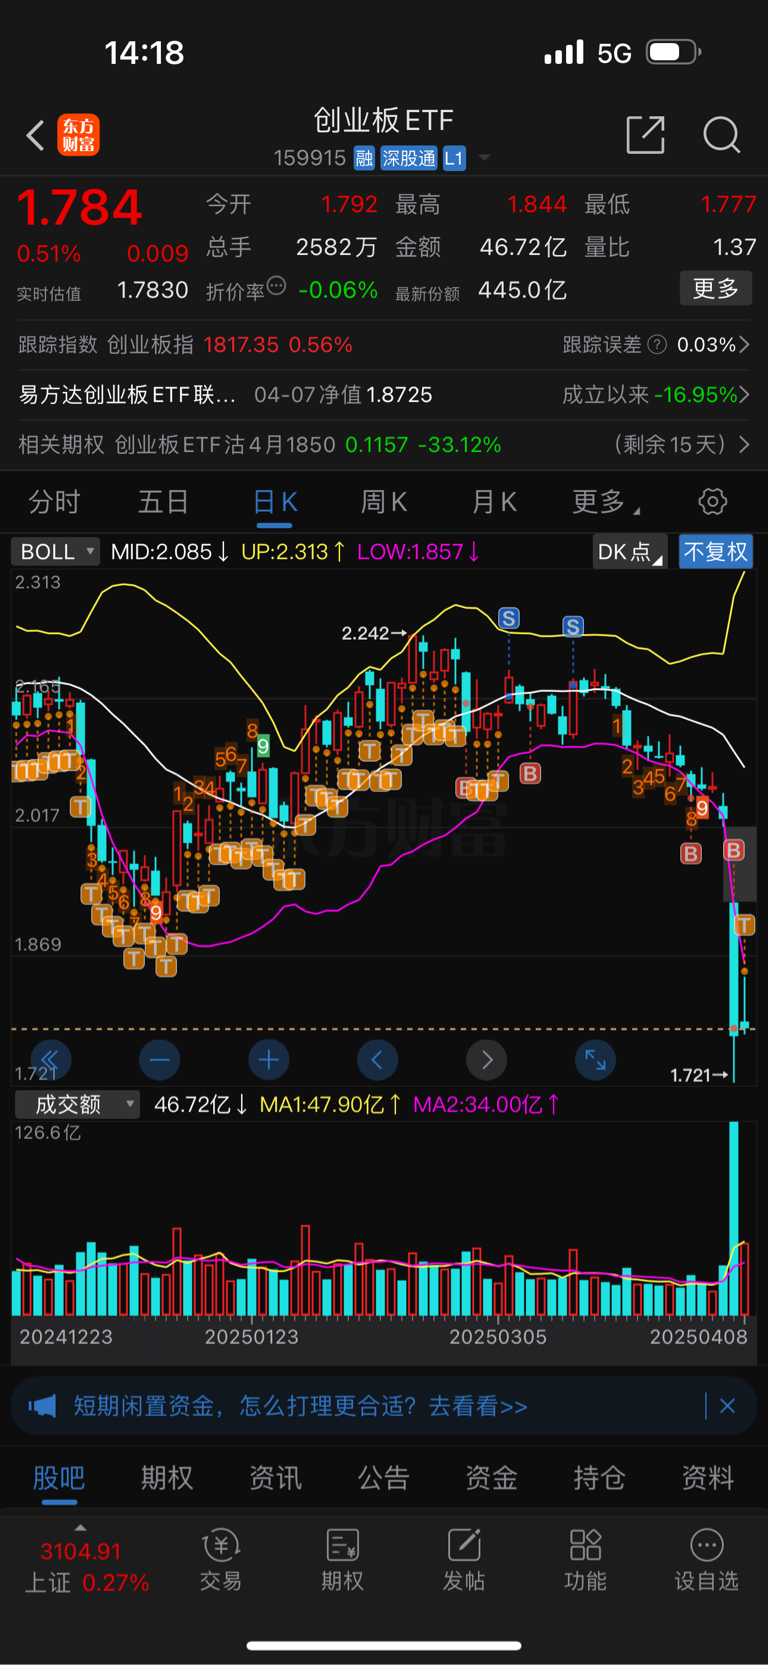Expand chart to fullscreen icon
The height and width of the screenshot is (1665, 768).
point(595,1060)
